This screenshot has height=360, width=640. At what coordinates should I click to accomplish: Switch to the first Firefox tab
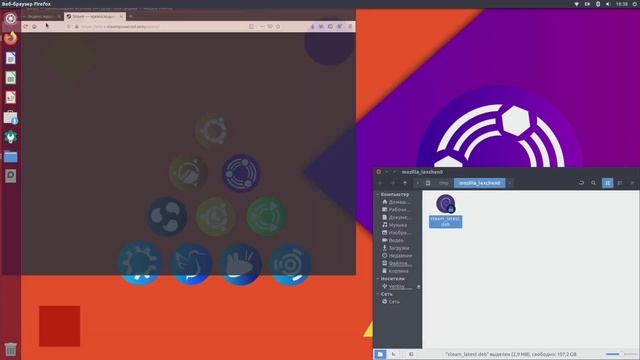click(x=42, y=16)
